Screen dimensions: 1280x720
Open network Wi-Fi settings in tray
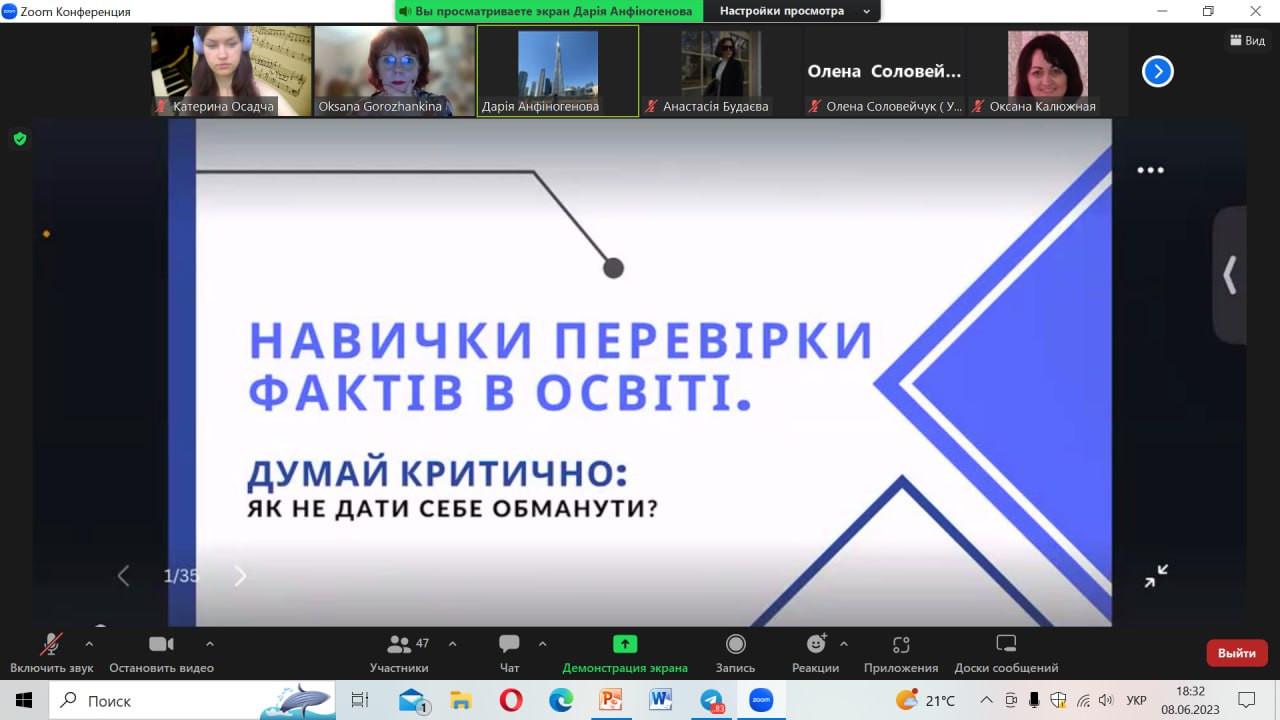(1083, 700)
